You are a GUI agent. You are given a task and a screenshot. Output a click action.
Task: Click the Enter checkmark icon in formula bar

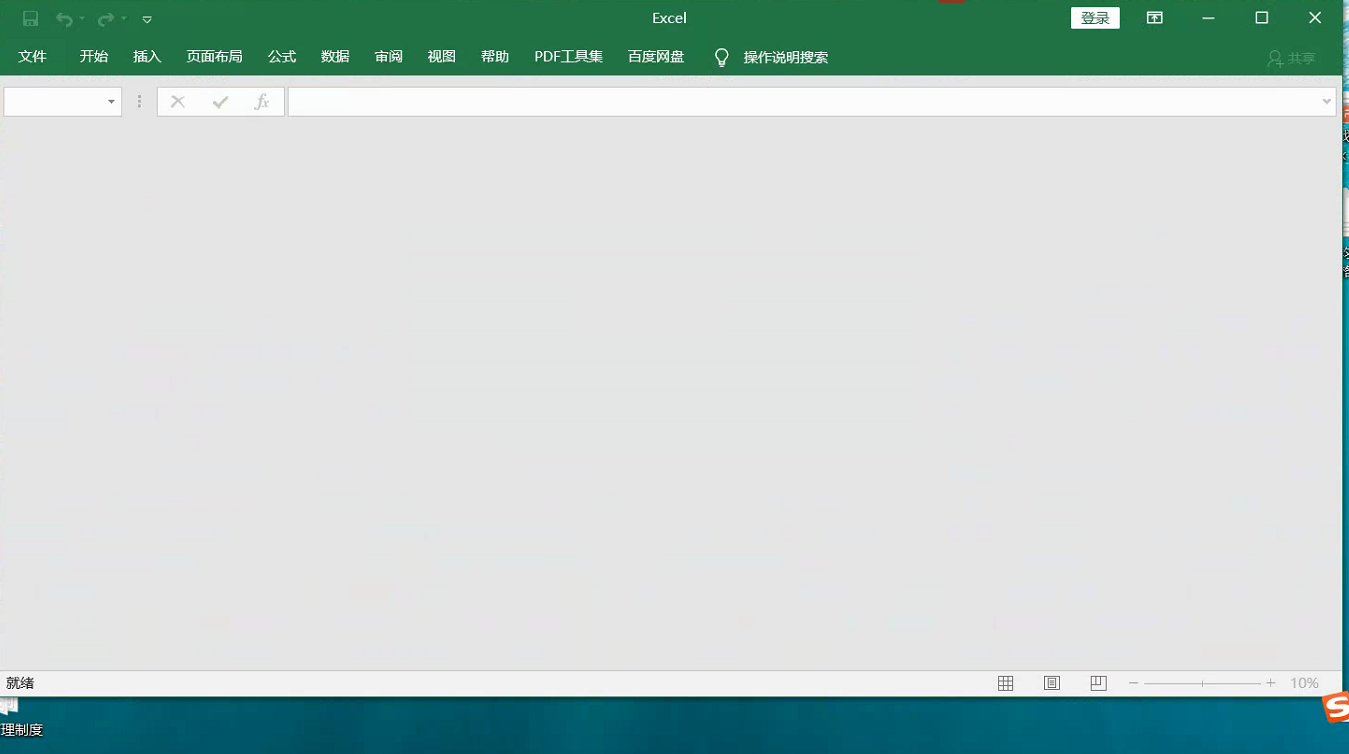click(x=220, y=102)
